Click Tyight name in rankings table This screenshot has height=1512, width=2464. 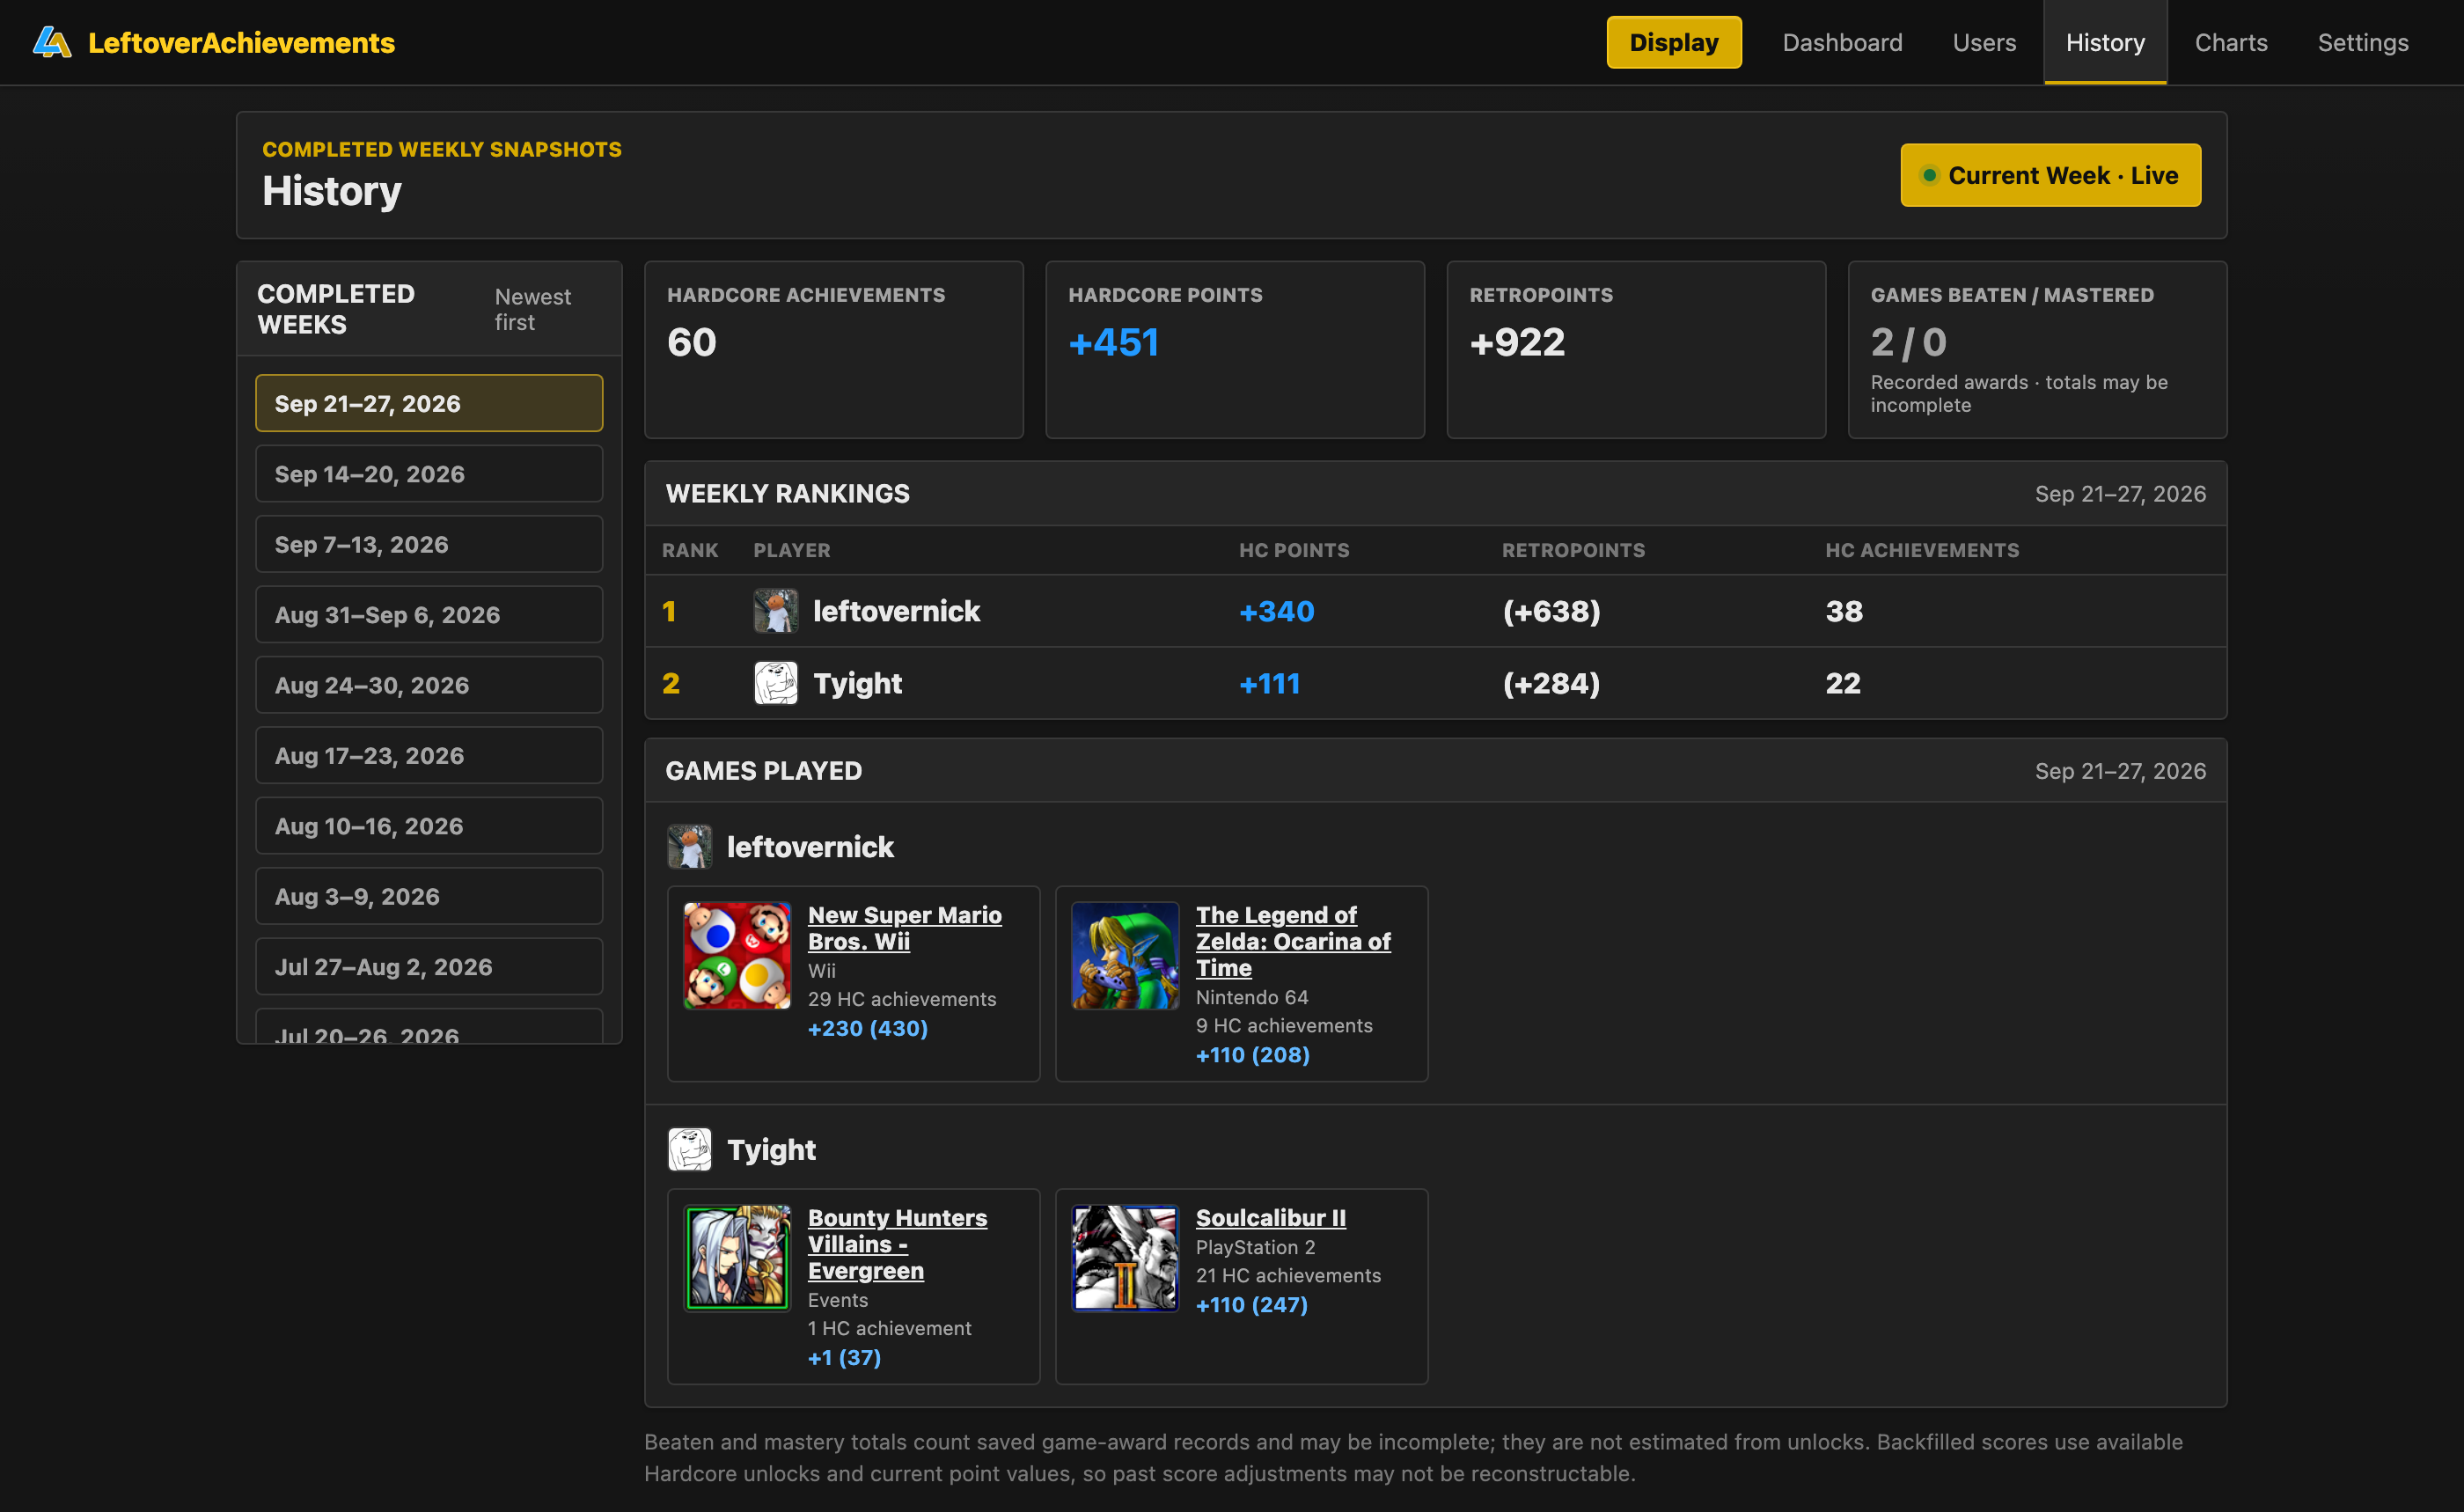click(857, 683)
